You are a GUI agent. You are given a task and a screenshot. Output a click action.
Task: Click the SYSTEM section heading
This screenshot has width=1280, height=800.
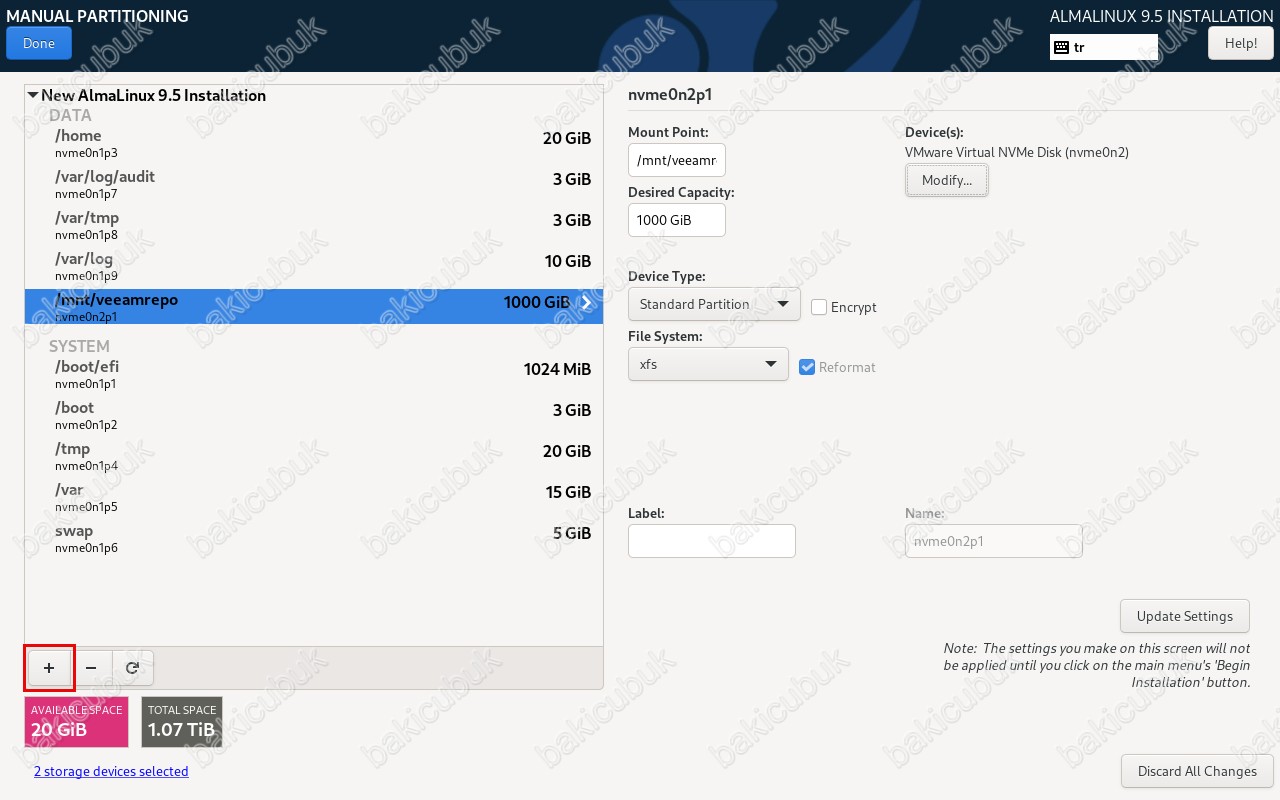tap(79, 346)
